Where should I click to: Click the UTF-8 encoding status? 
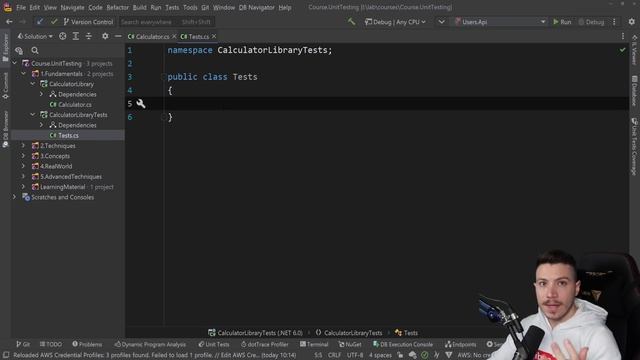[x=355, y=355]
